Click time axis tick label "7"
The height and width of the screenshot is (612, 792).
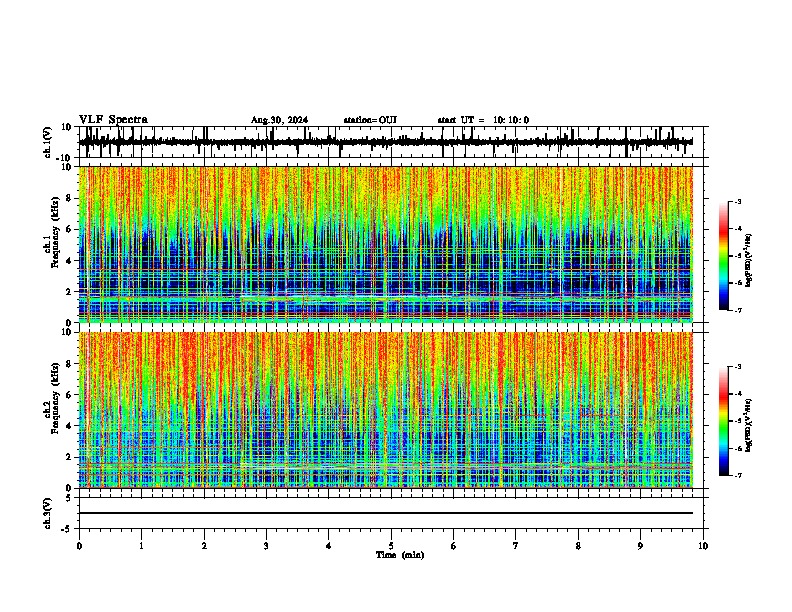[x=516, y=546]
